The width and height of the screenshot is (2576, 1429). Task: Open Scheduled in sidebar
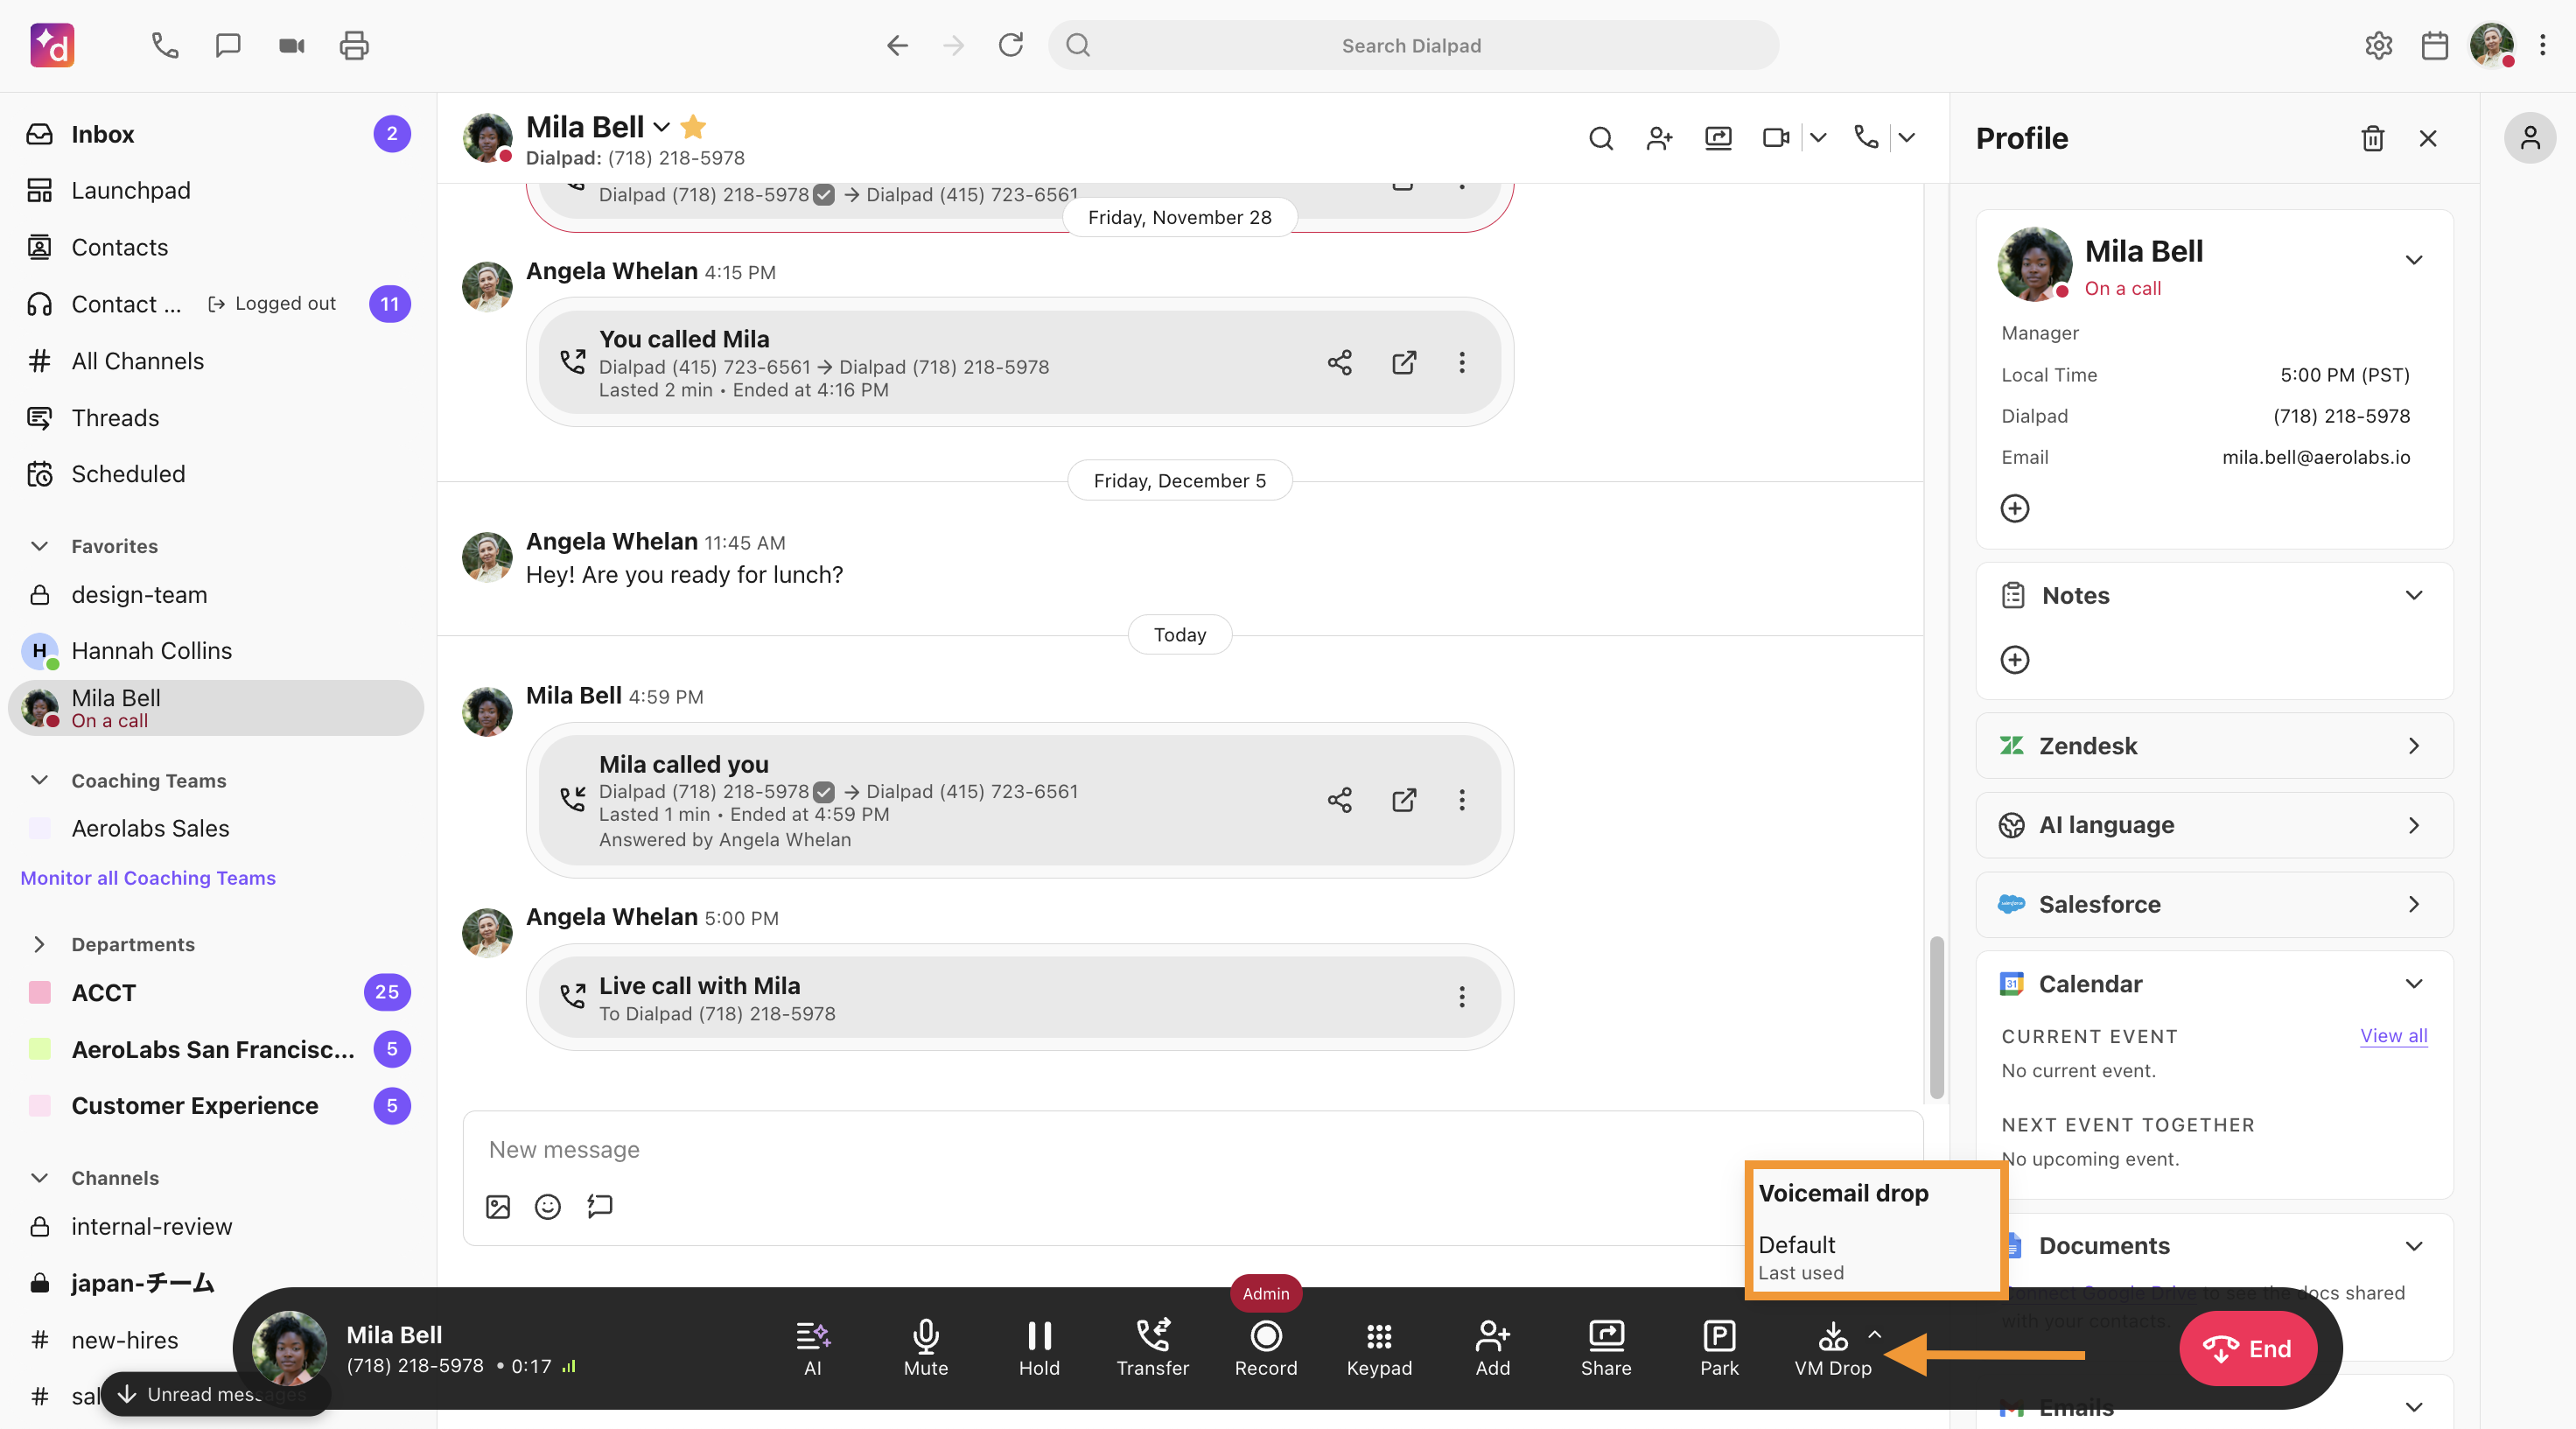click(217, 474)
